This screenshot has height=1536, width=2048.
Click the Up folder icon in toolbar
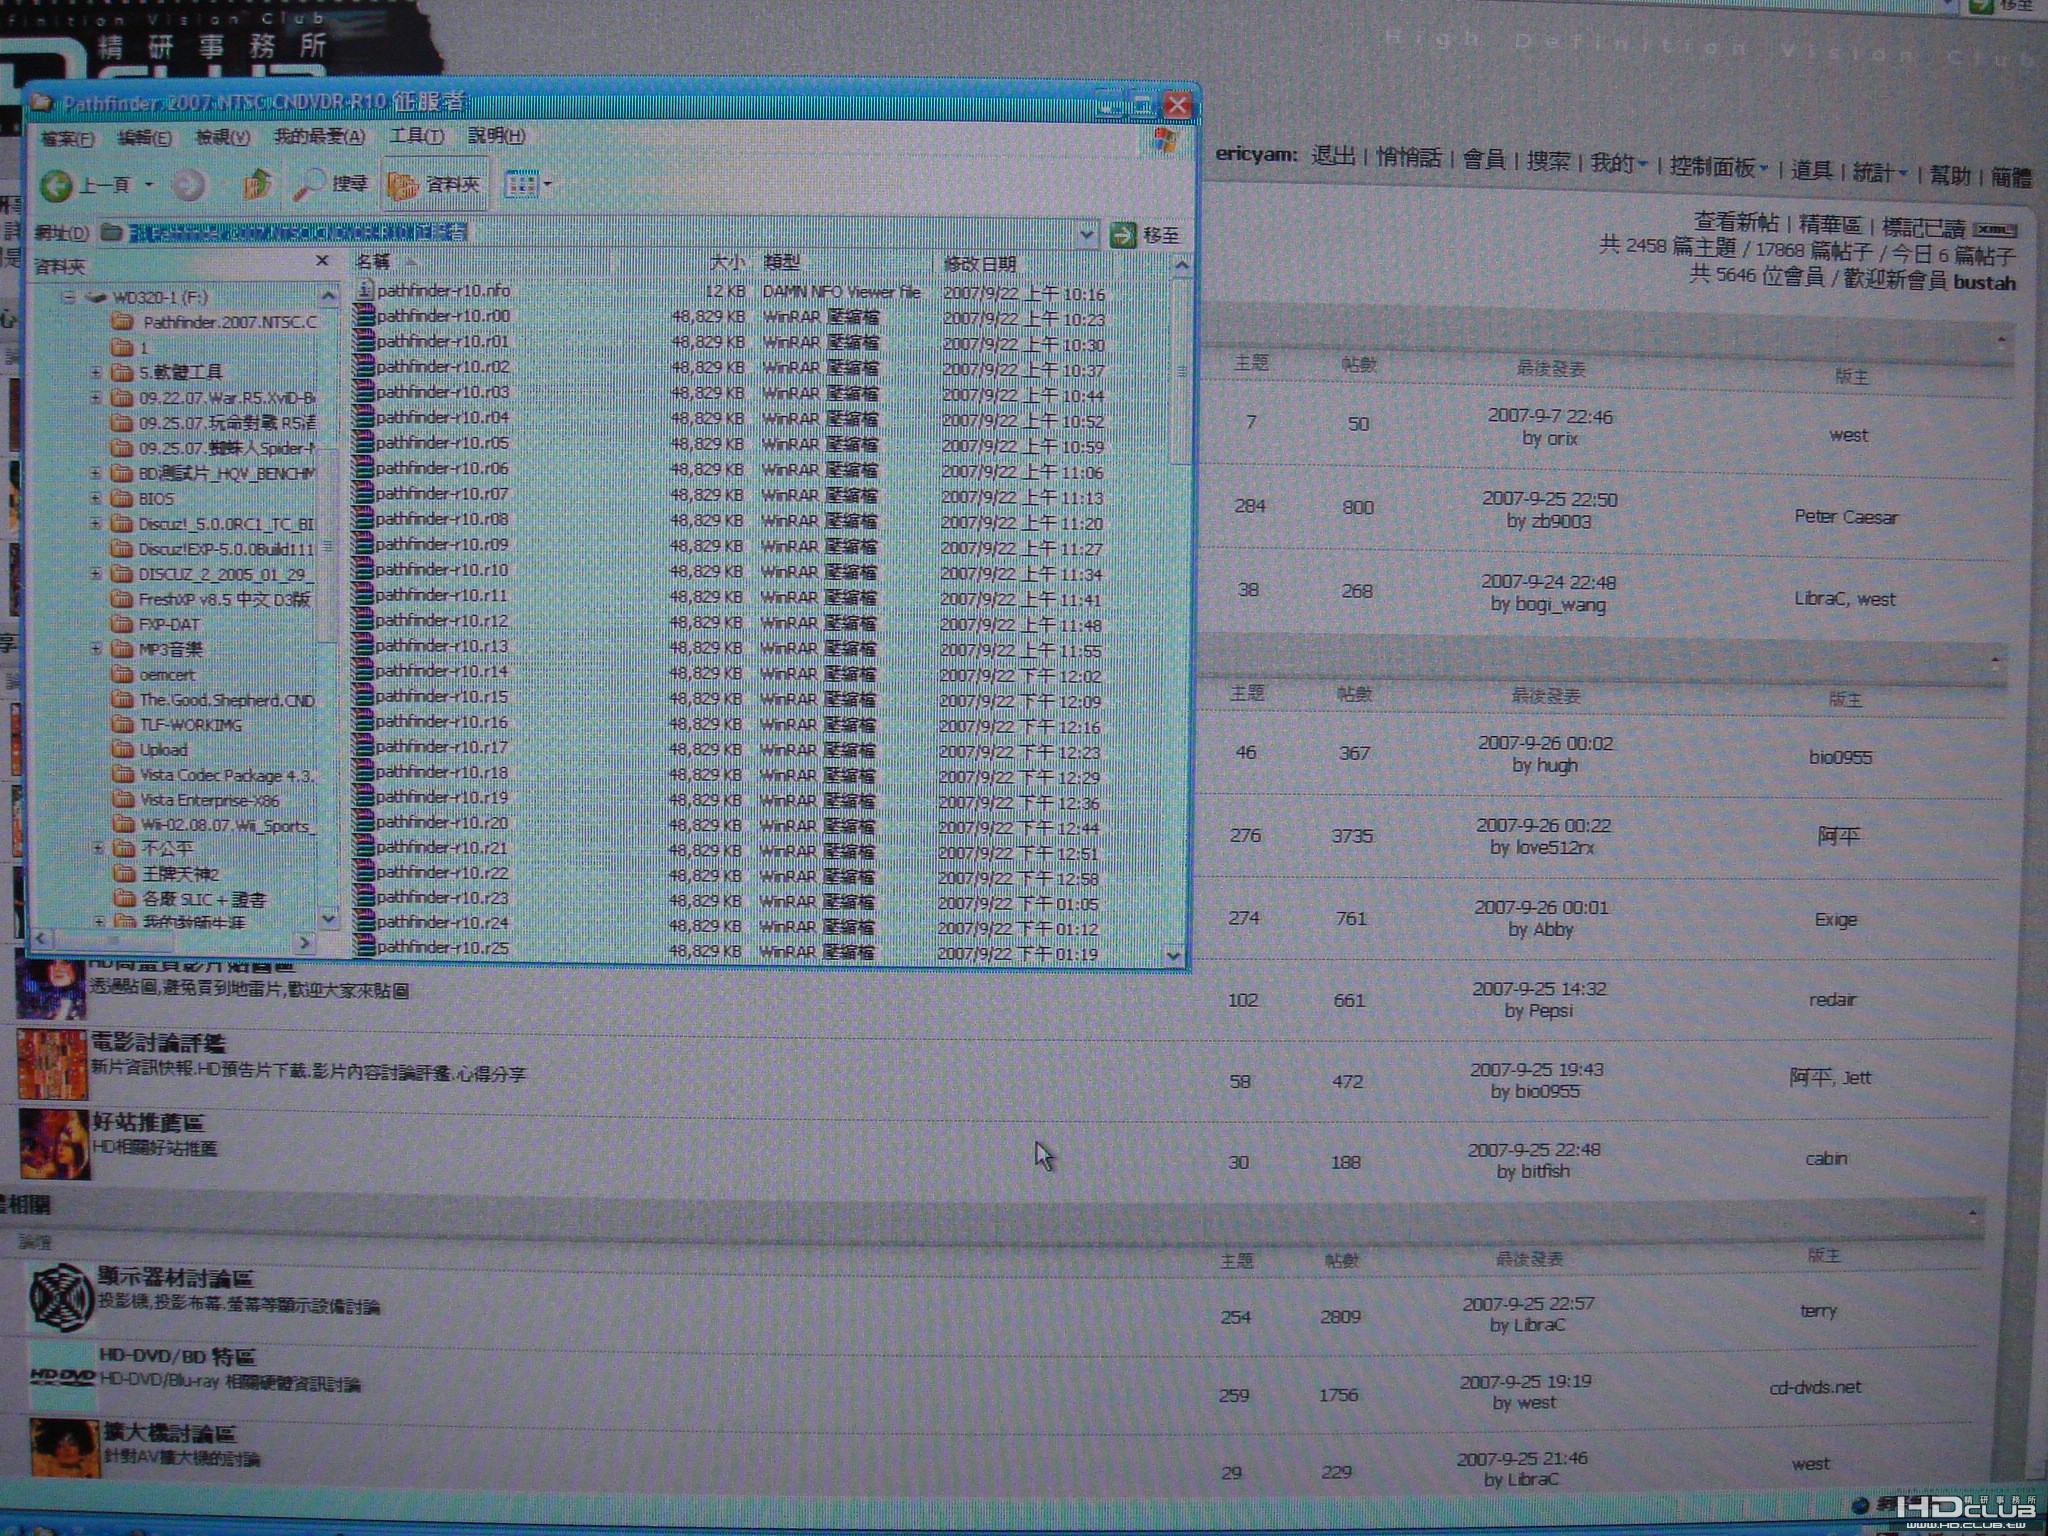pyautogui.click(x=257, y=184)
